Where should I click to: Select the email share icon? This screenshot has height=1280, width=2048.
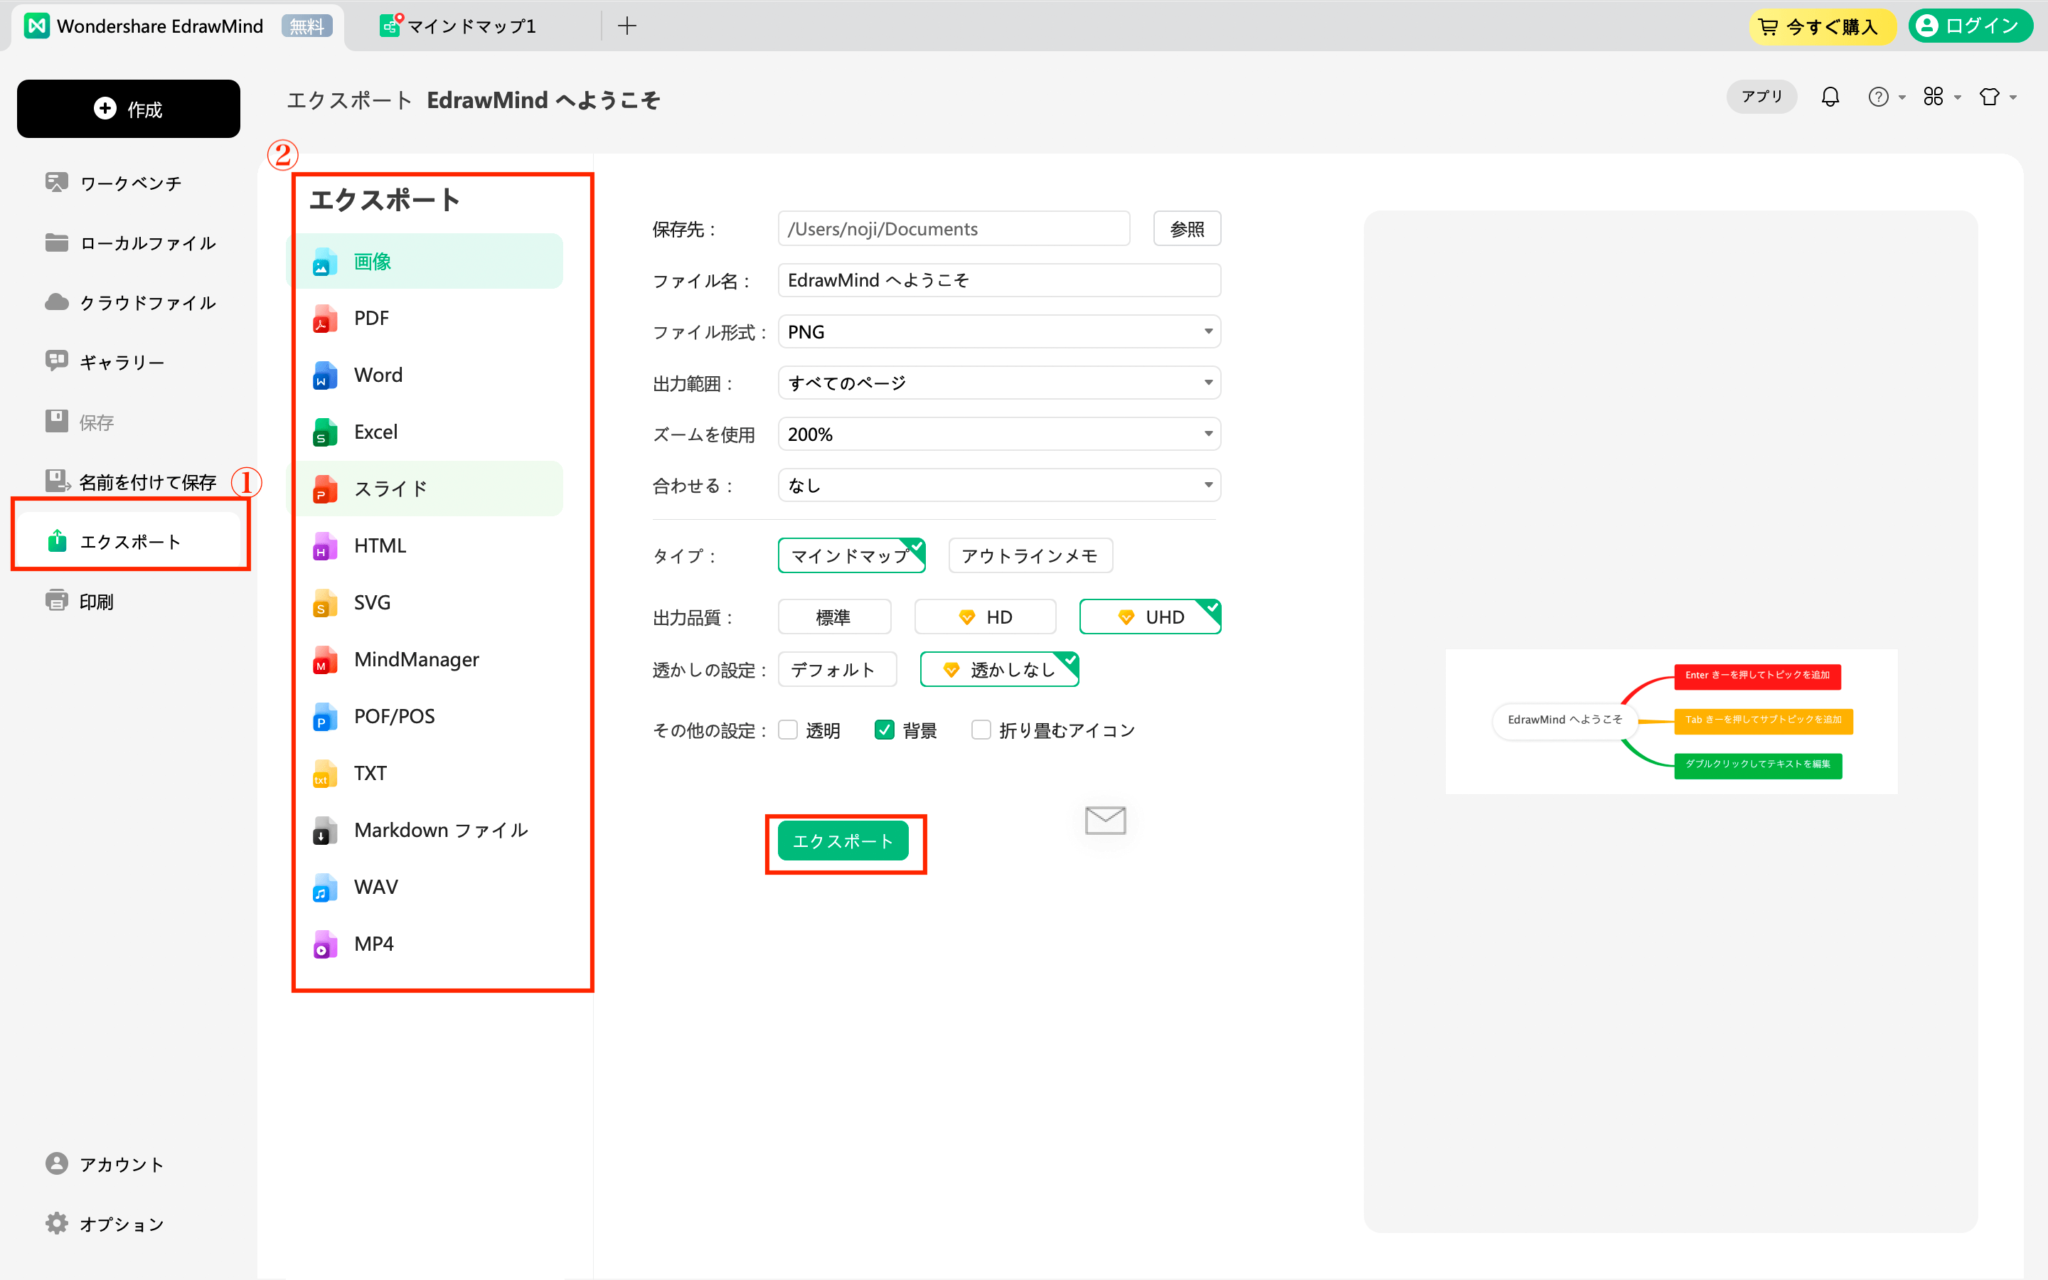1104,820
